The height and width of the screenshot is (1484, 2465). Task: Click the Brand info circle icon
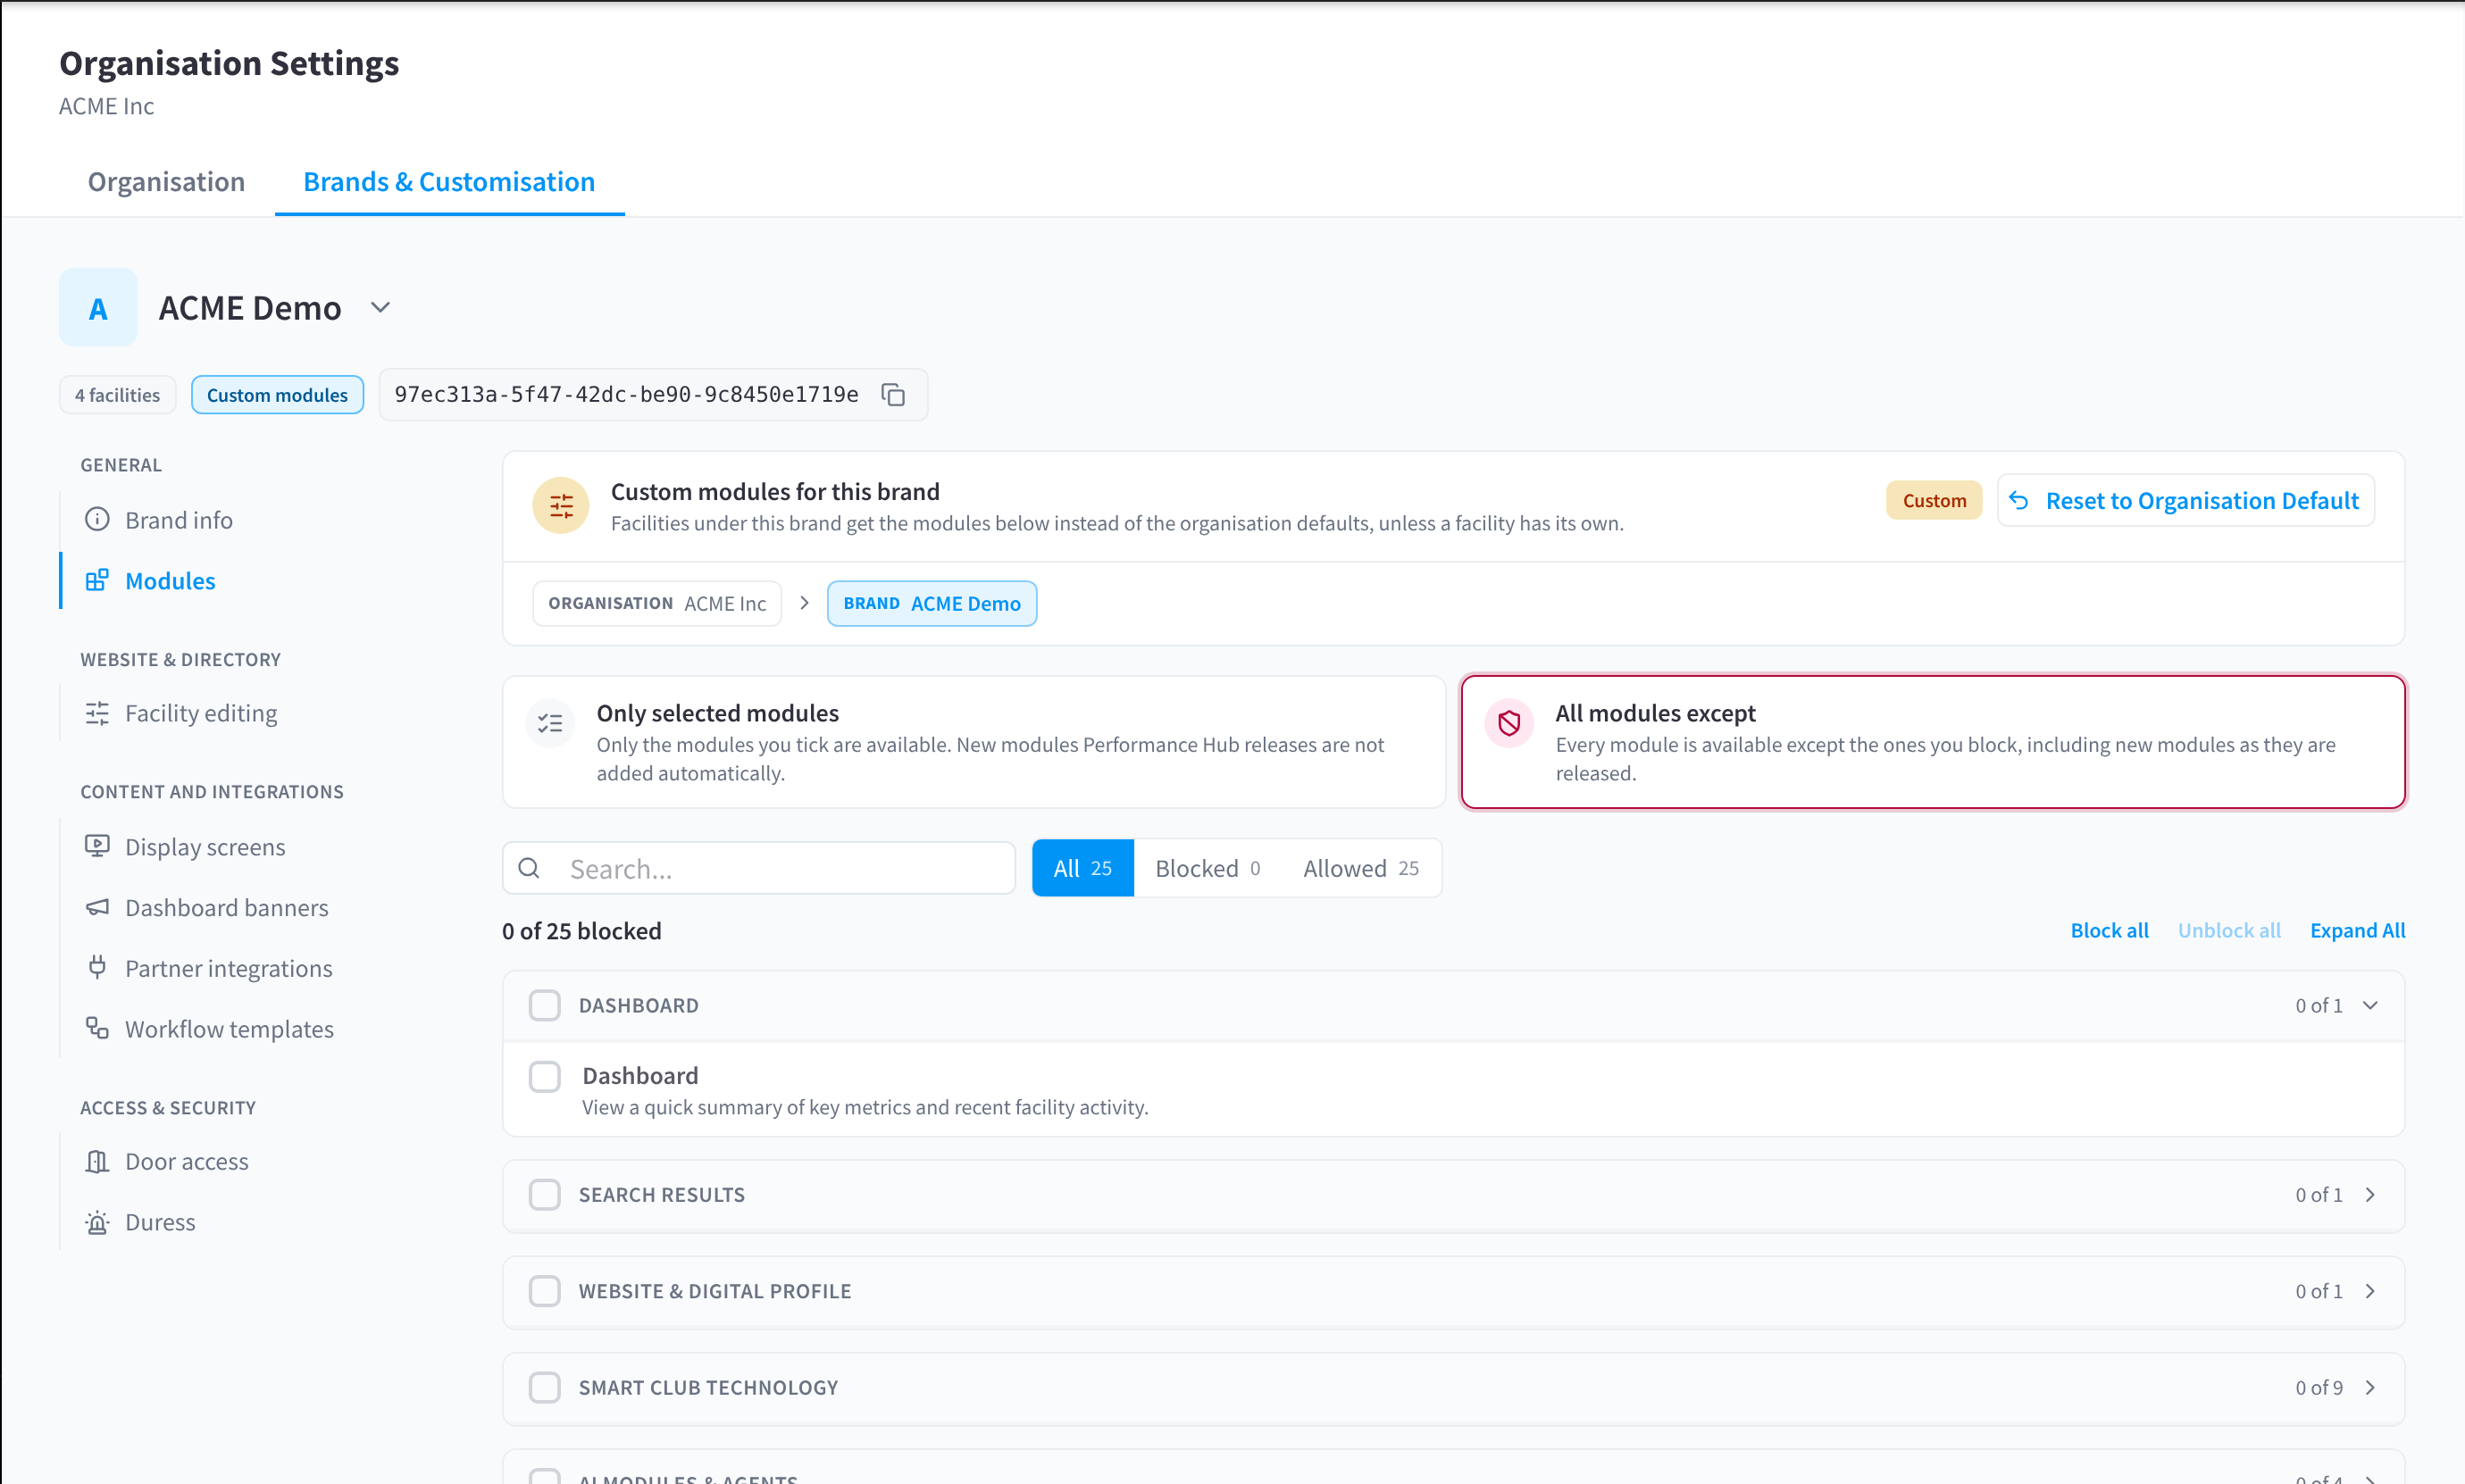click(x=97, y=520)
